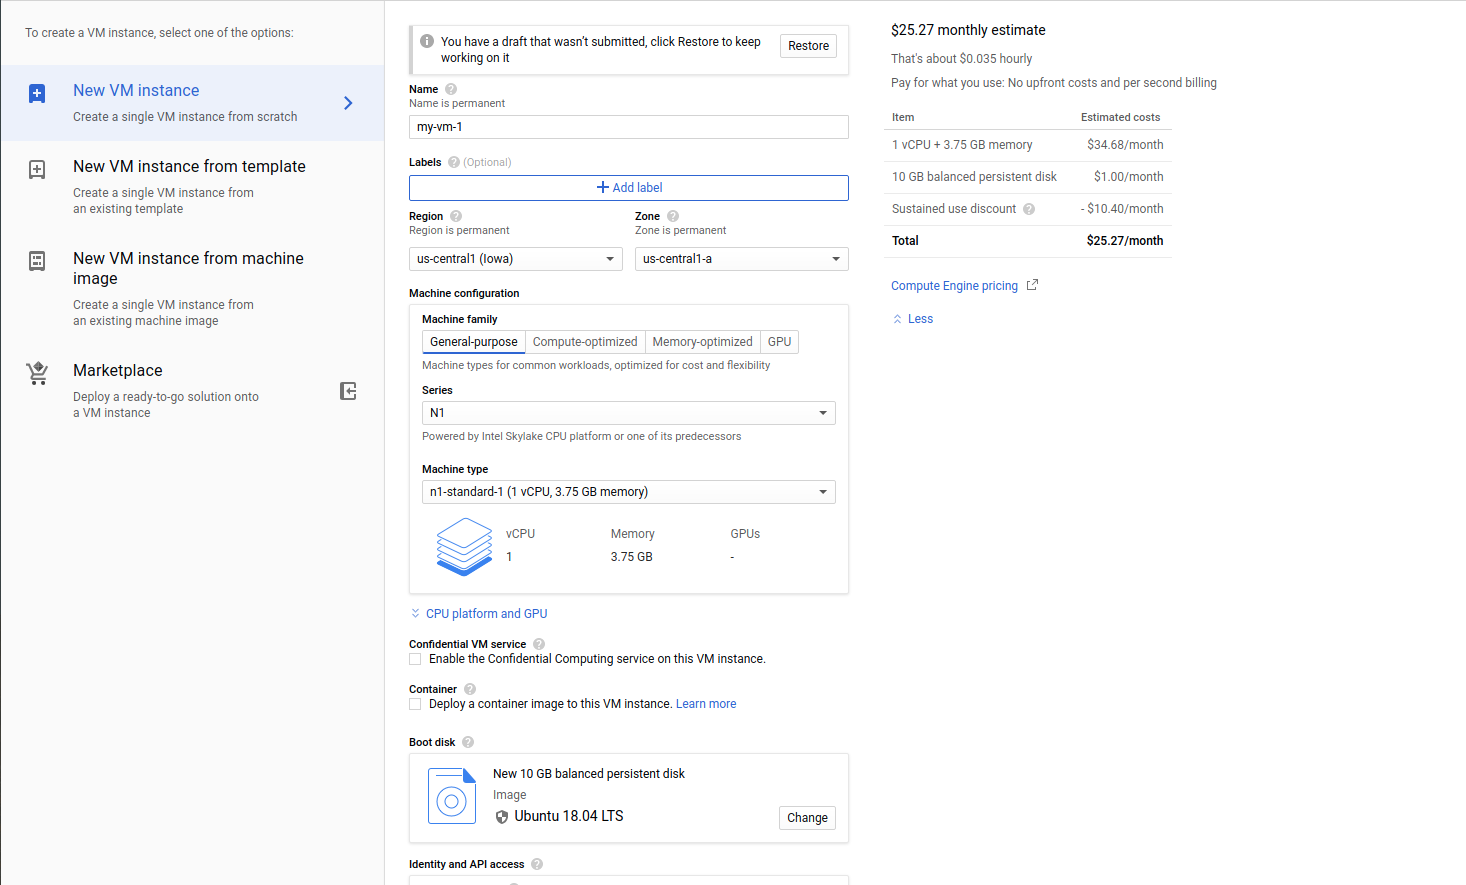Click the Restore button
This screenshot has width=1466, height=885.
tap(807, 45)
